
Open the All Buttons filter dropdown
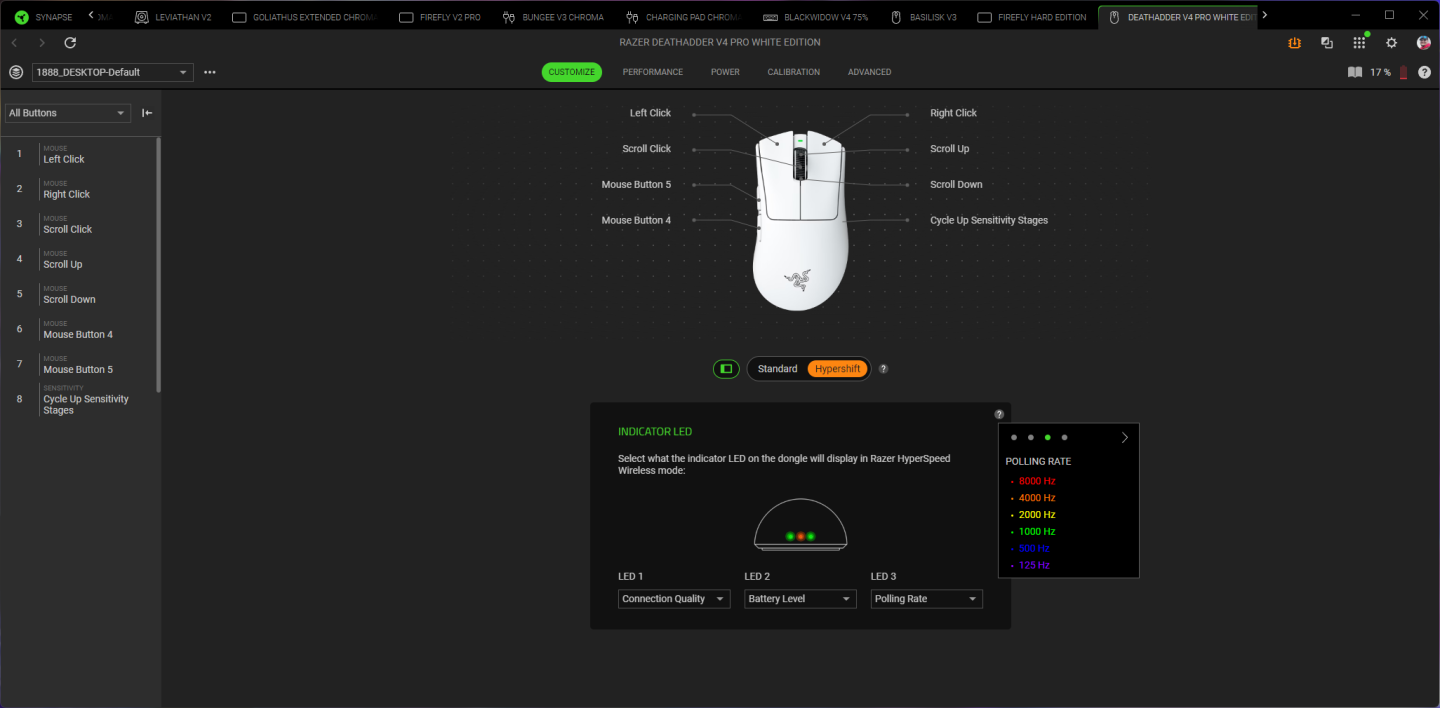click(x=68, y=113)
